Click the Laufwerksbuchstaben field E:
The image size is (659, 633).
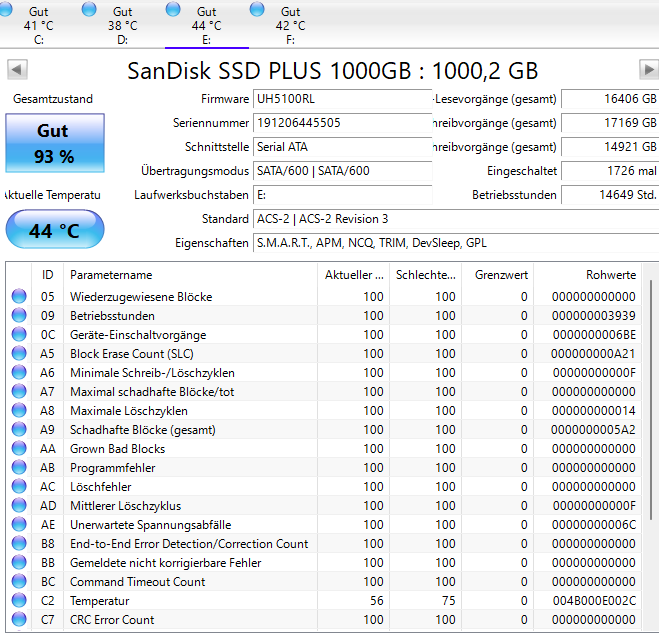click(343, 195)
